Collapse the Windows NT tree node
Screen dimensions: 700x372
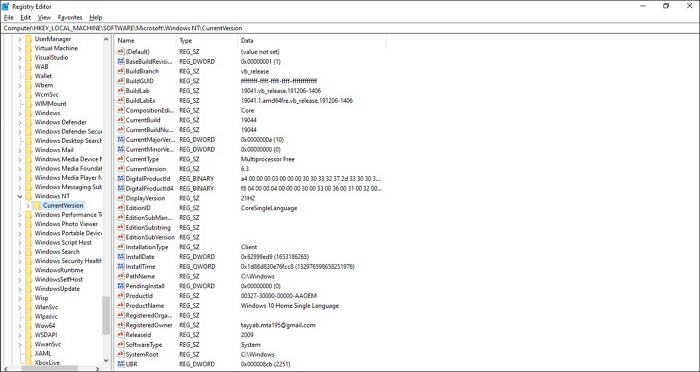[20, 196]
